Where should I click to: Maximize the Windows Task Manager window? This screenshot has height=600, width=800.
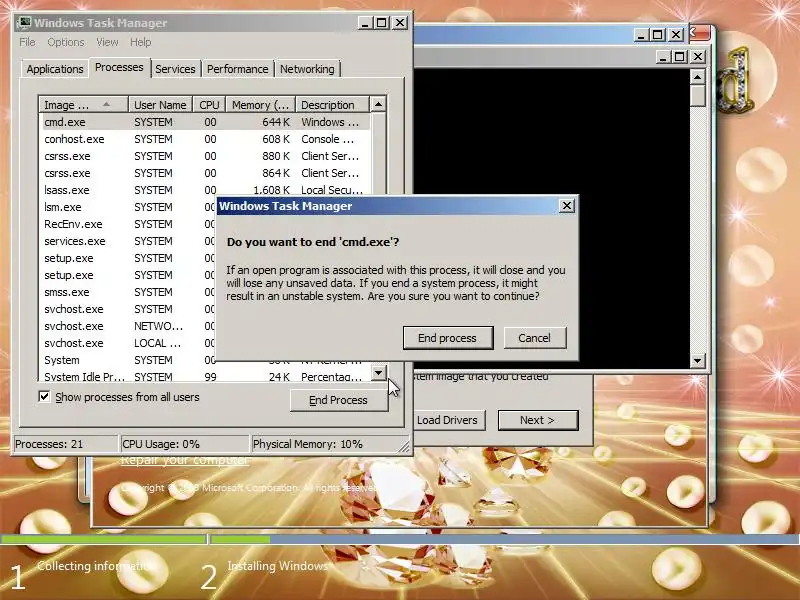[382, 23]
